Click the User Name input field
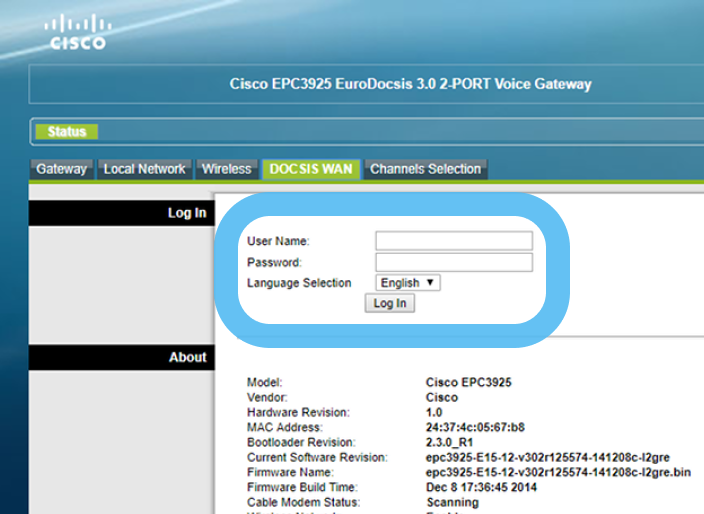This screenshot has height=514, width=704. (453, 241)
